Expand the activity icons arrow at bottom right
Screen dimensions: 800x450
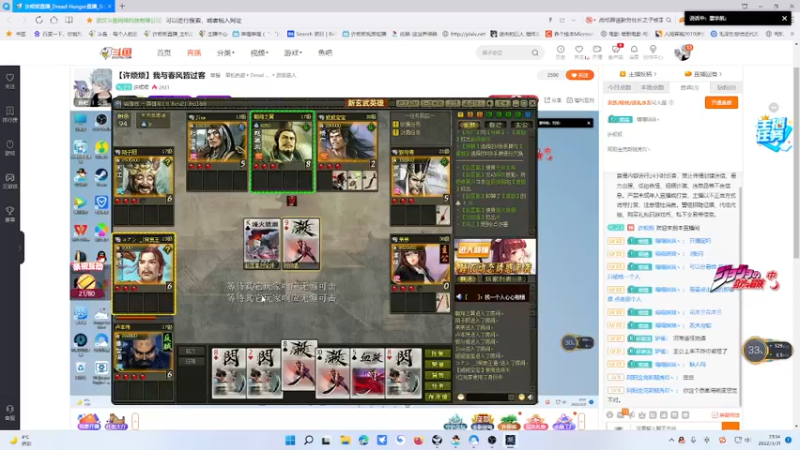pyautogui.click(x=581, y=421)
